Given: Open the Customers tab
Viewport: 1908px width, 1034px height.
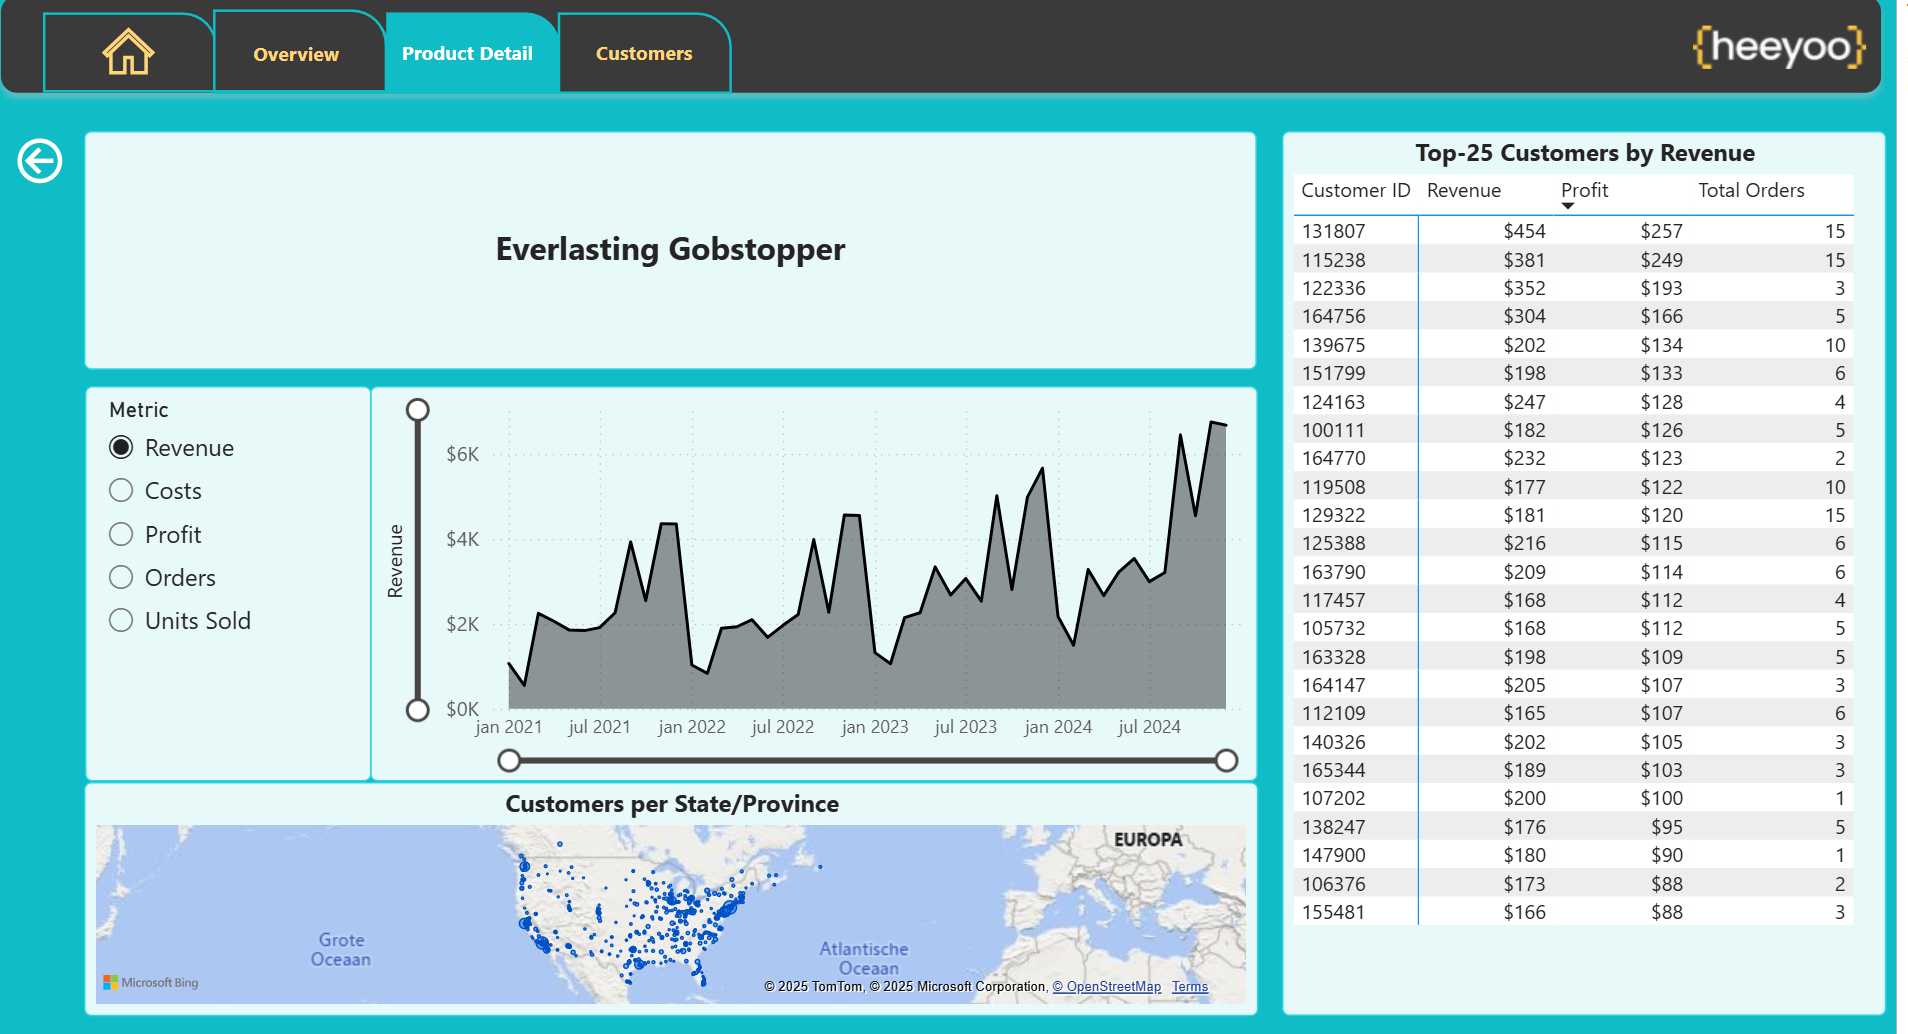Looking at the screenshot, I should coord(644,54).
